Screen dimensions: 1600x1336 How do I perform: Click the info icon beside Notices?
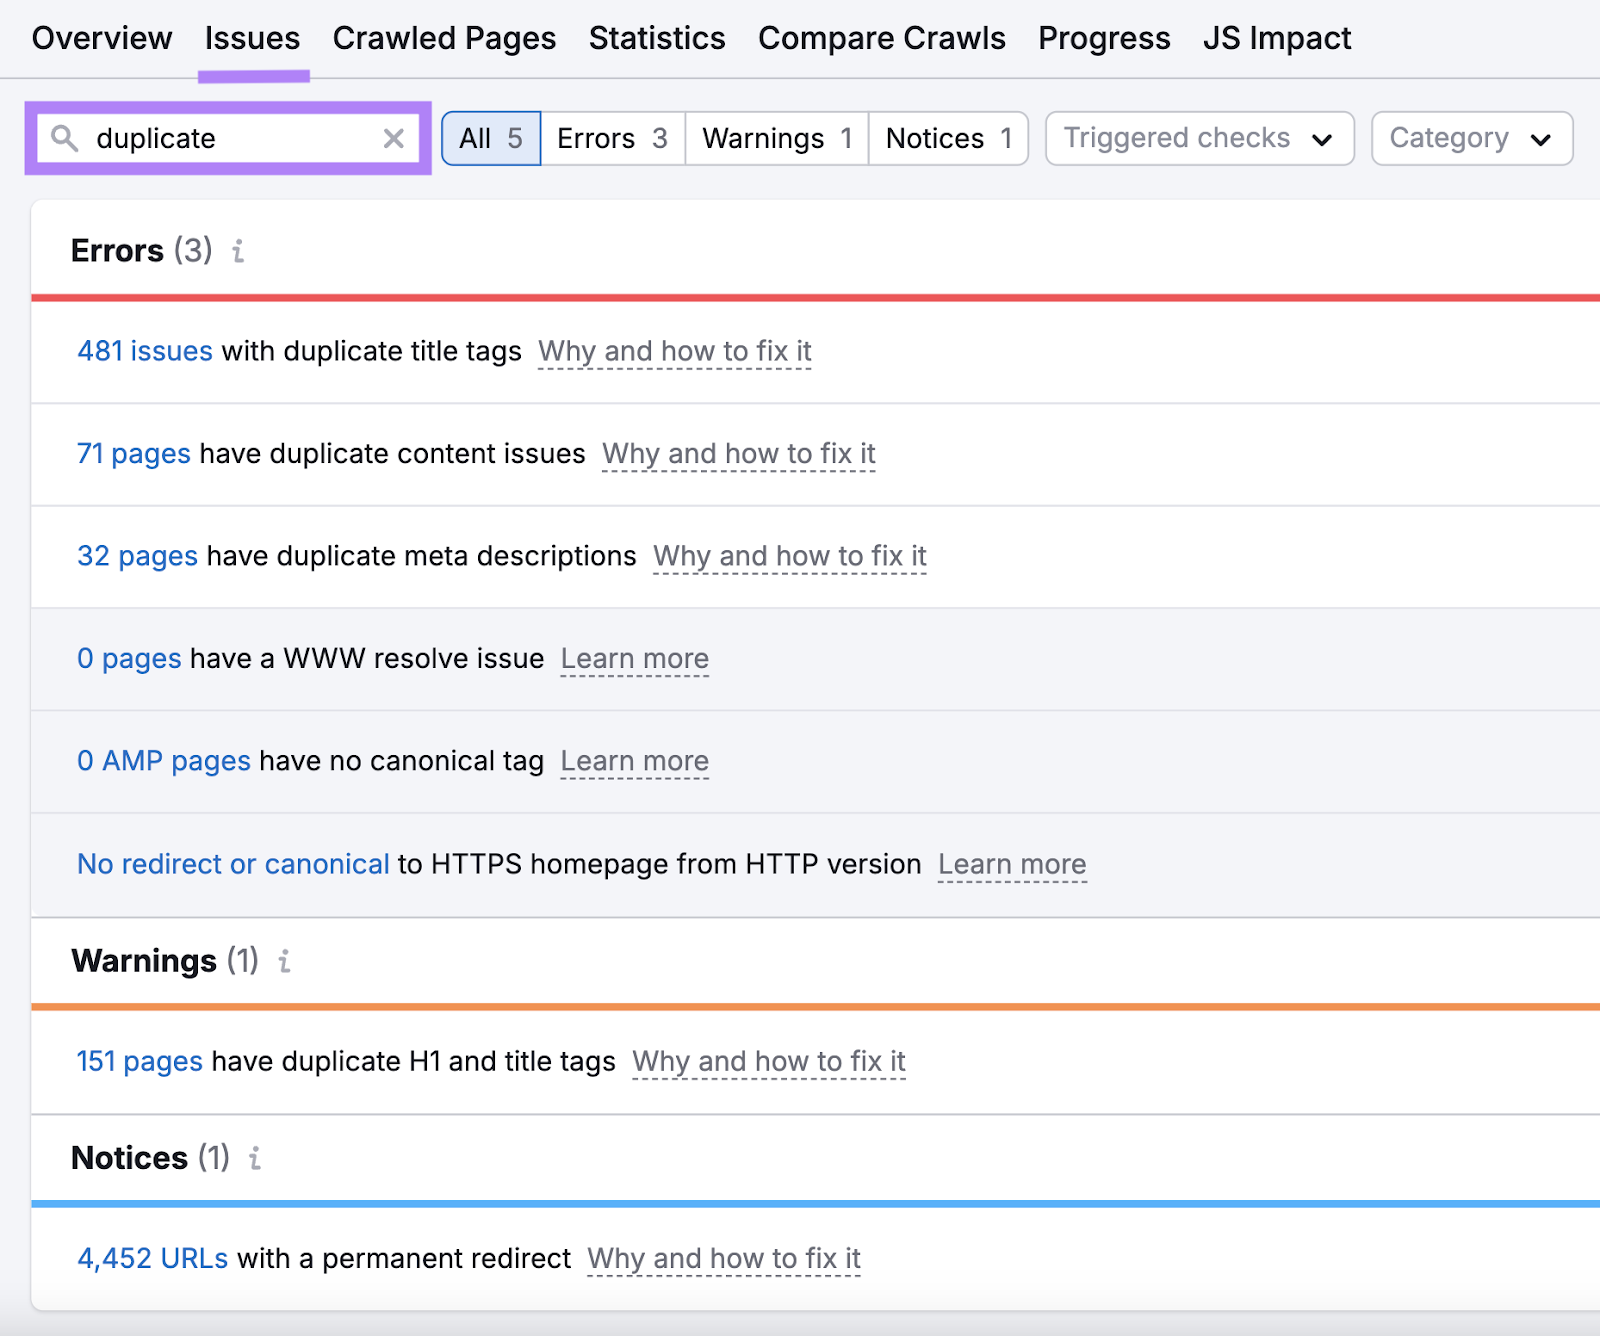tap(254, 1158)
